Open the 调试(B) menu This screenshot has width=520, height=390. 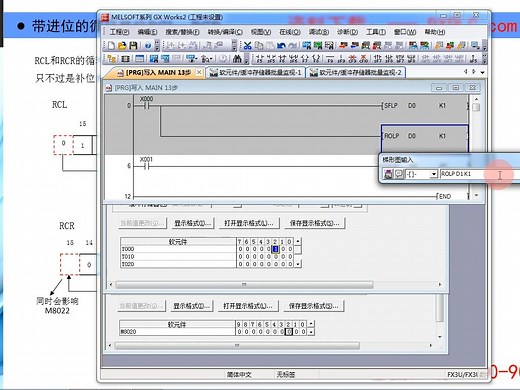(319, 32)
